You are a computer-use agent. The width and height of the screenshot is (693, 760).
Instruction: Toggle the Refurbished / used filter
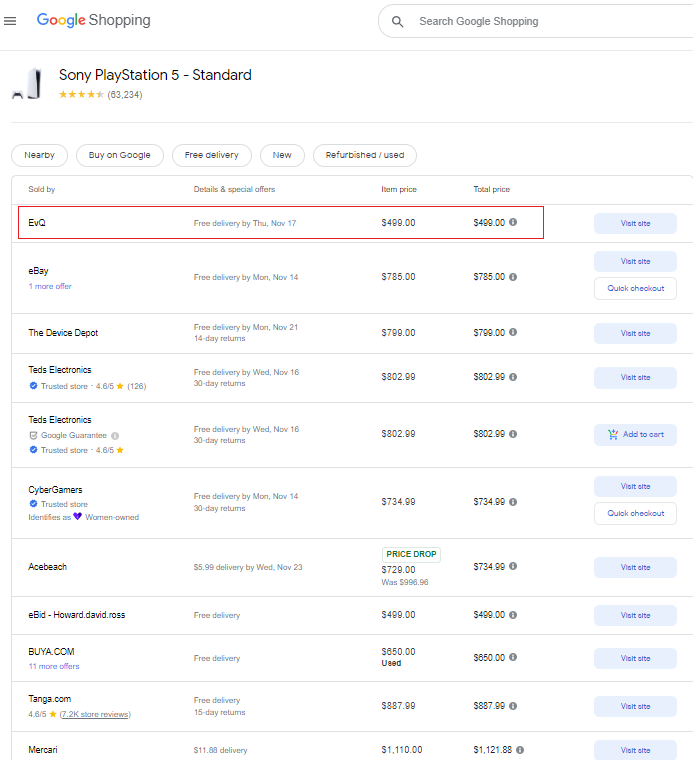(x=365, y=155)
